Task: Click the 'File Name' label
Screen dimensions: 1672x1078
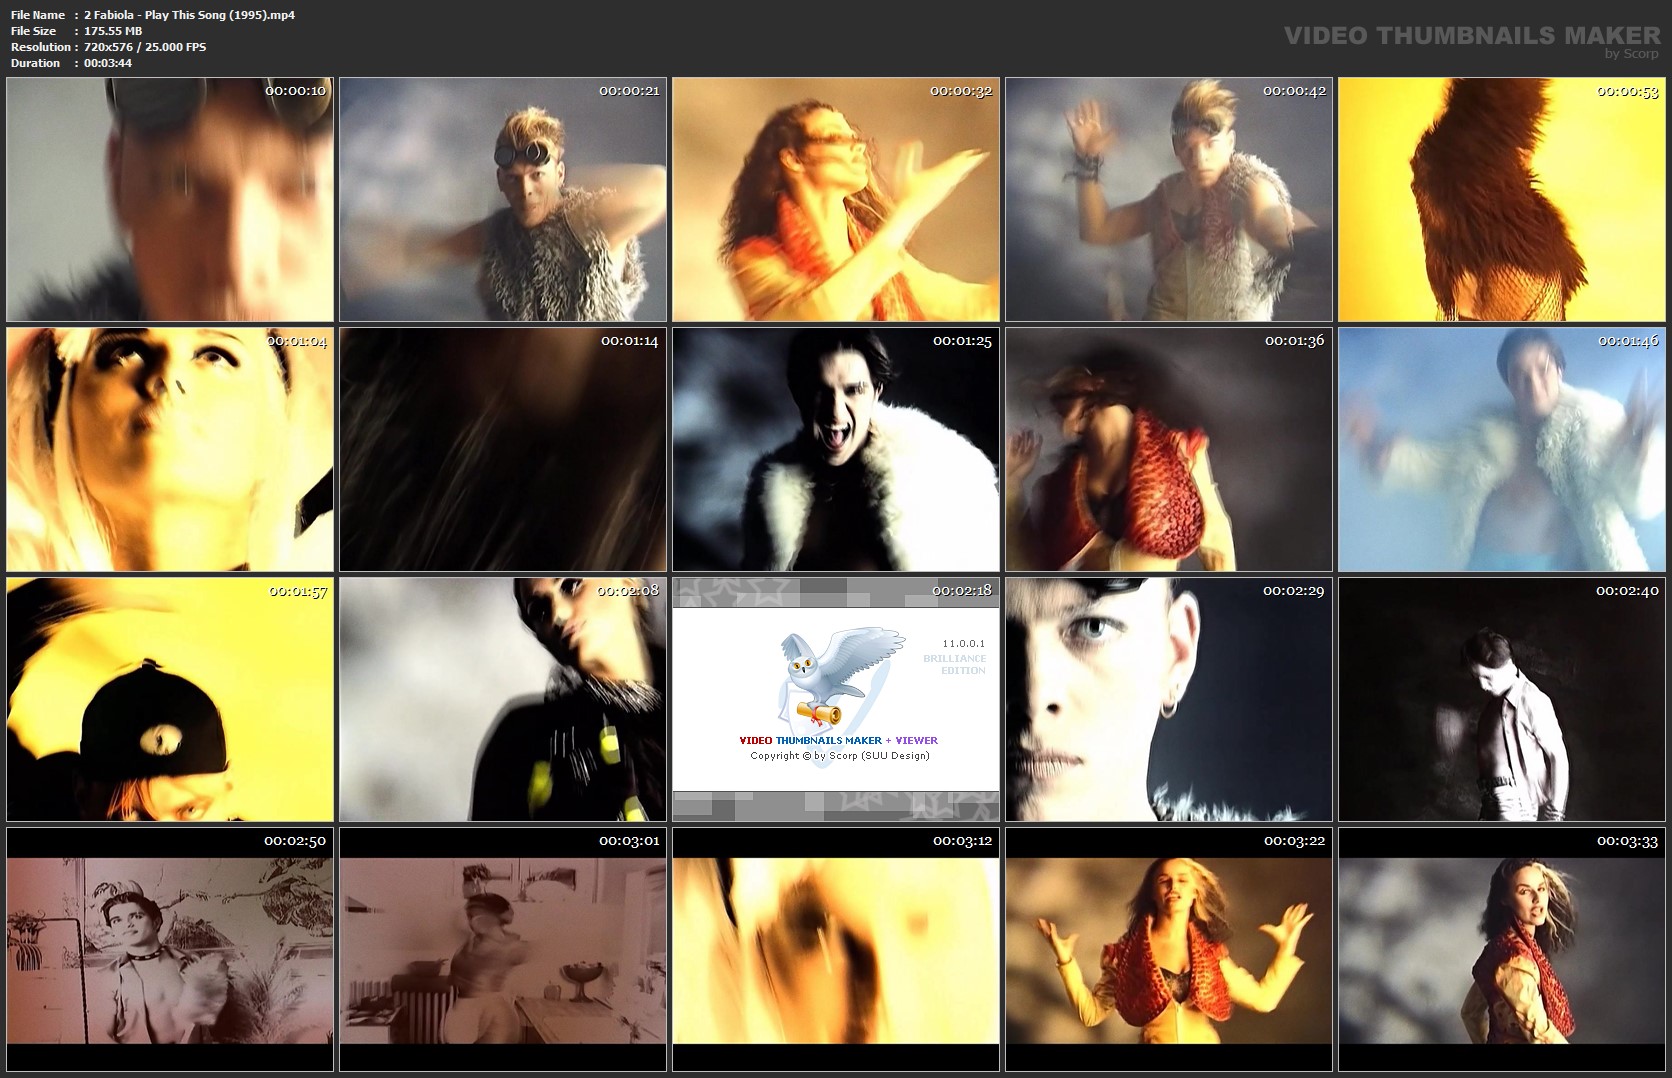Action: [38, 15]
